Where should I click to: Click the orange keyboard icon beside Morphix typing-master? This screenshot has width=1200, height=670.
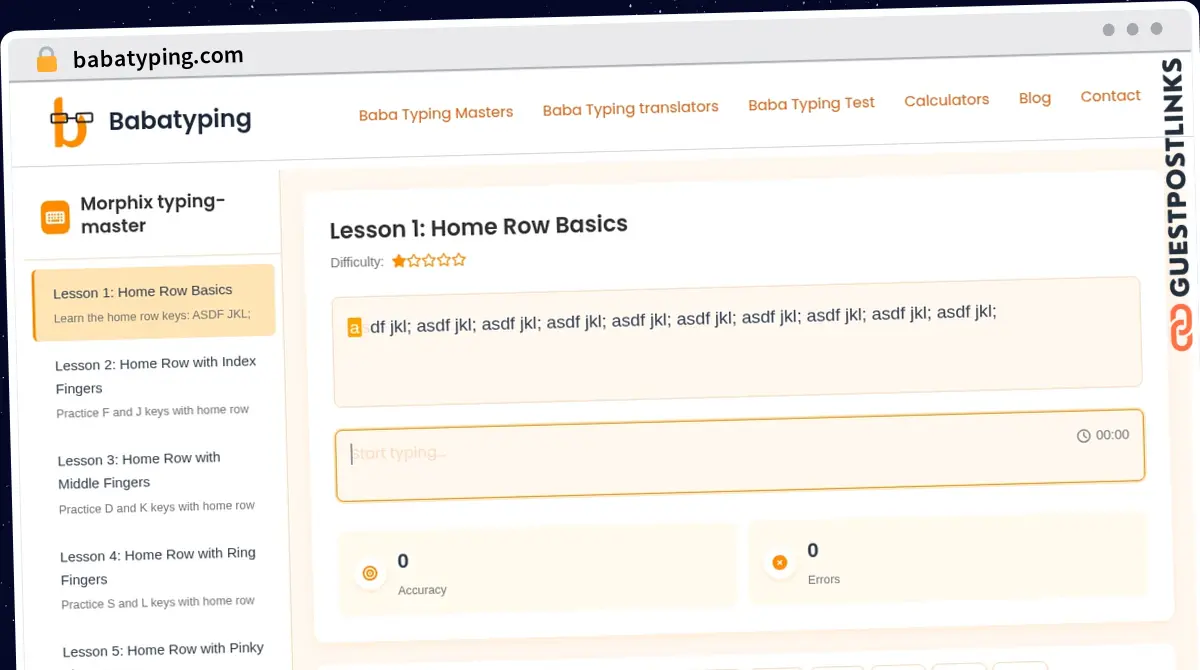click(x=54, y=217)
